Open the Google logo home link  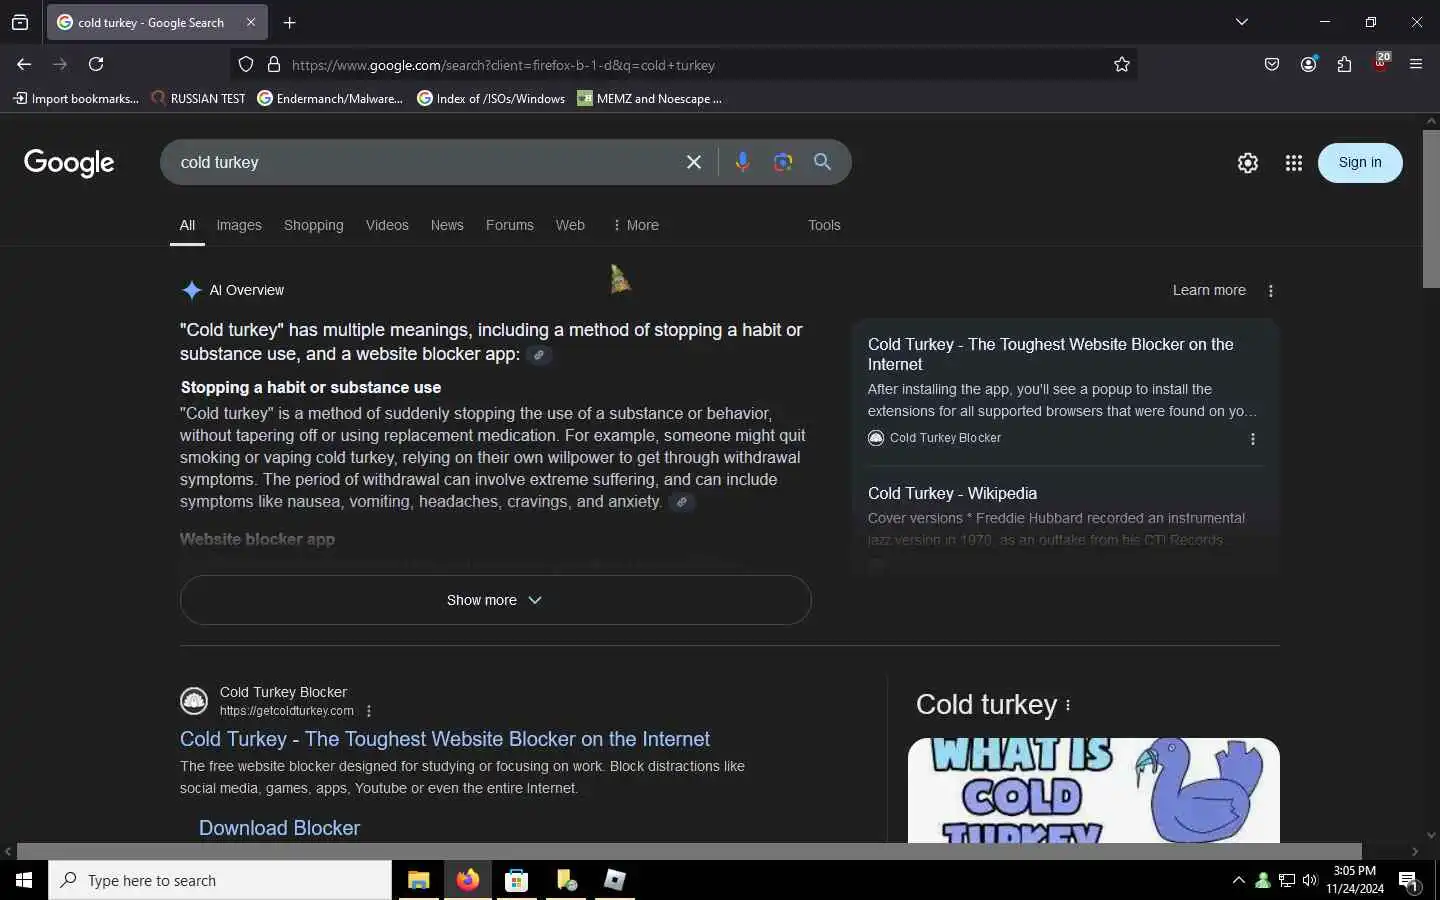(69, 163)
